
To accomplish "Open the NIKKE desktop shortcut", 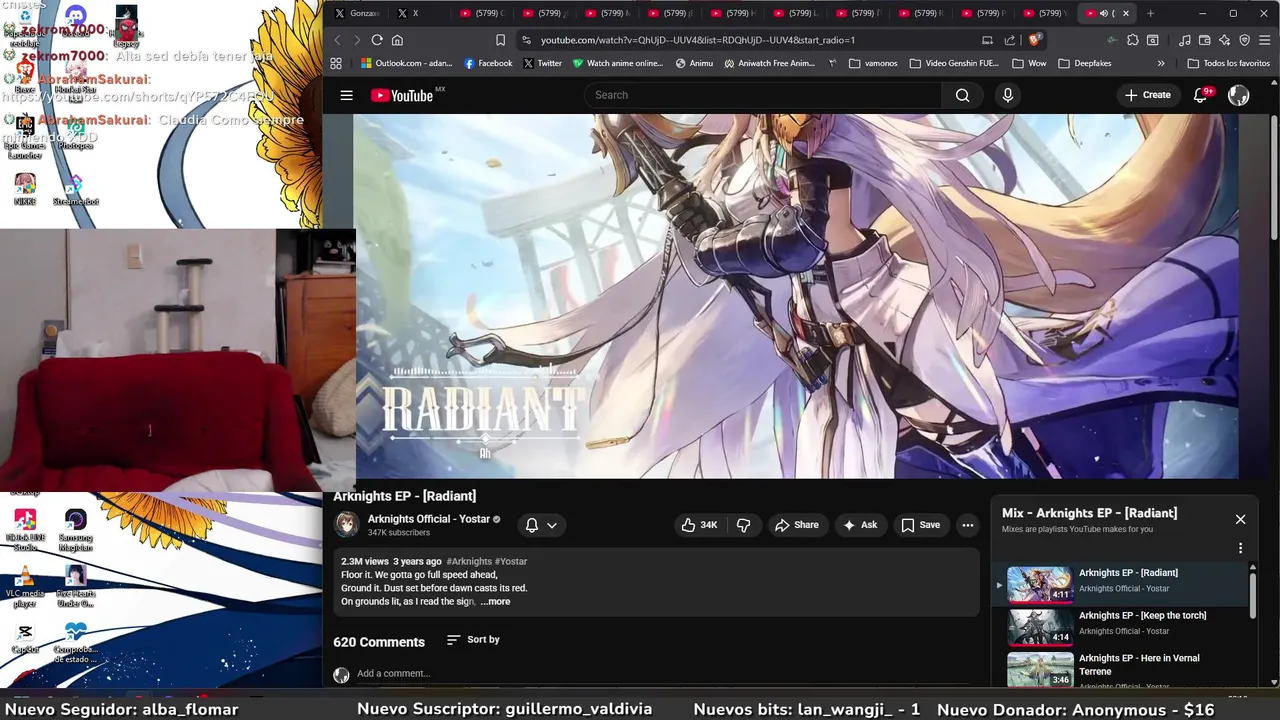I will point(25,189).
